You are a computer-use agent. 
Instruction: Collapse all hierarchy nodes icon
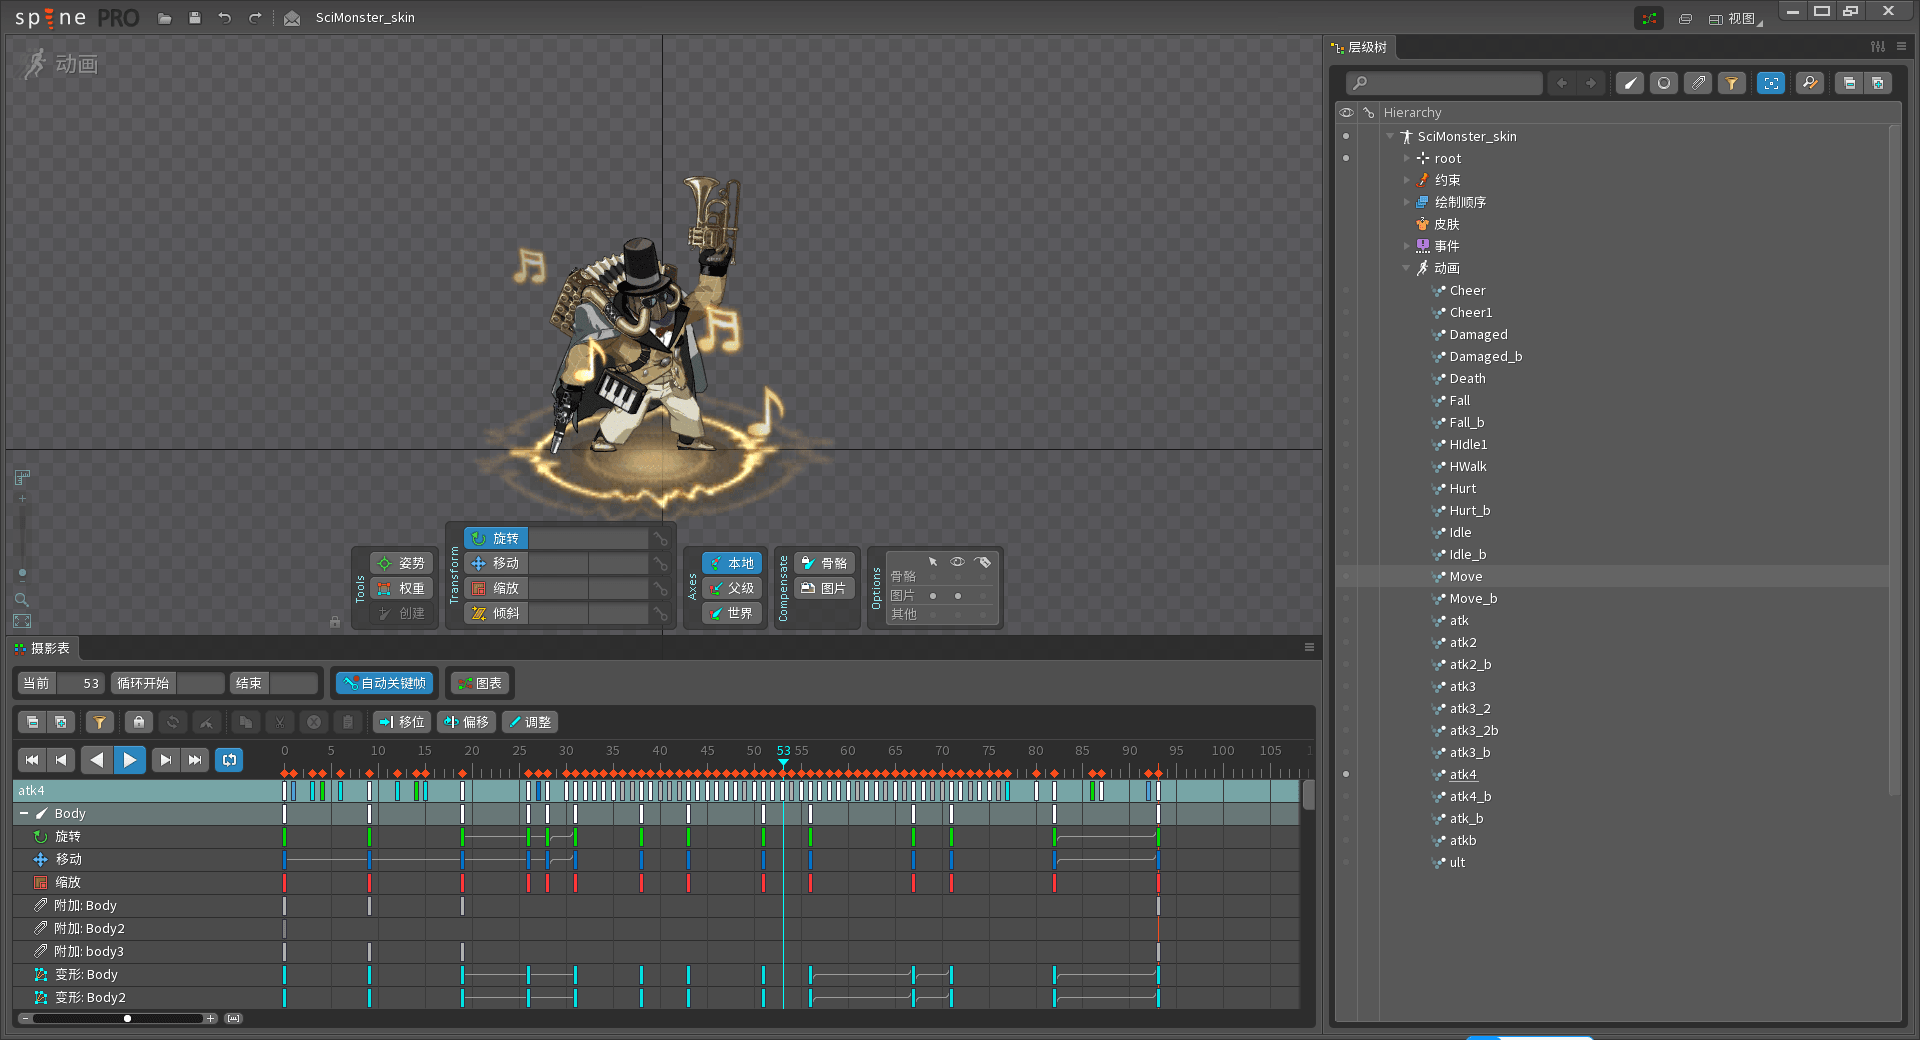click(x=1849, y=83)
